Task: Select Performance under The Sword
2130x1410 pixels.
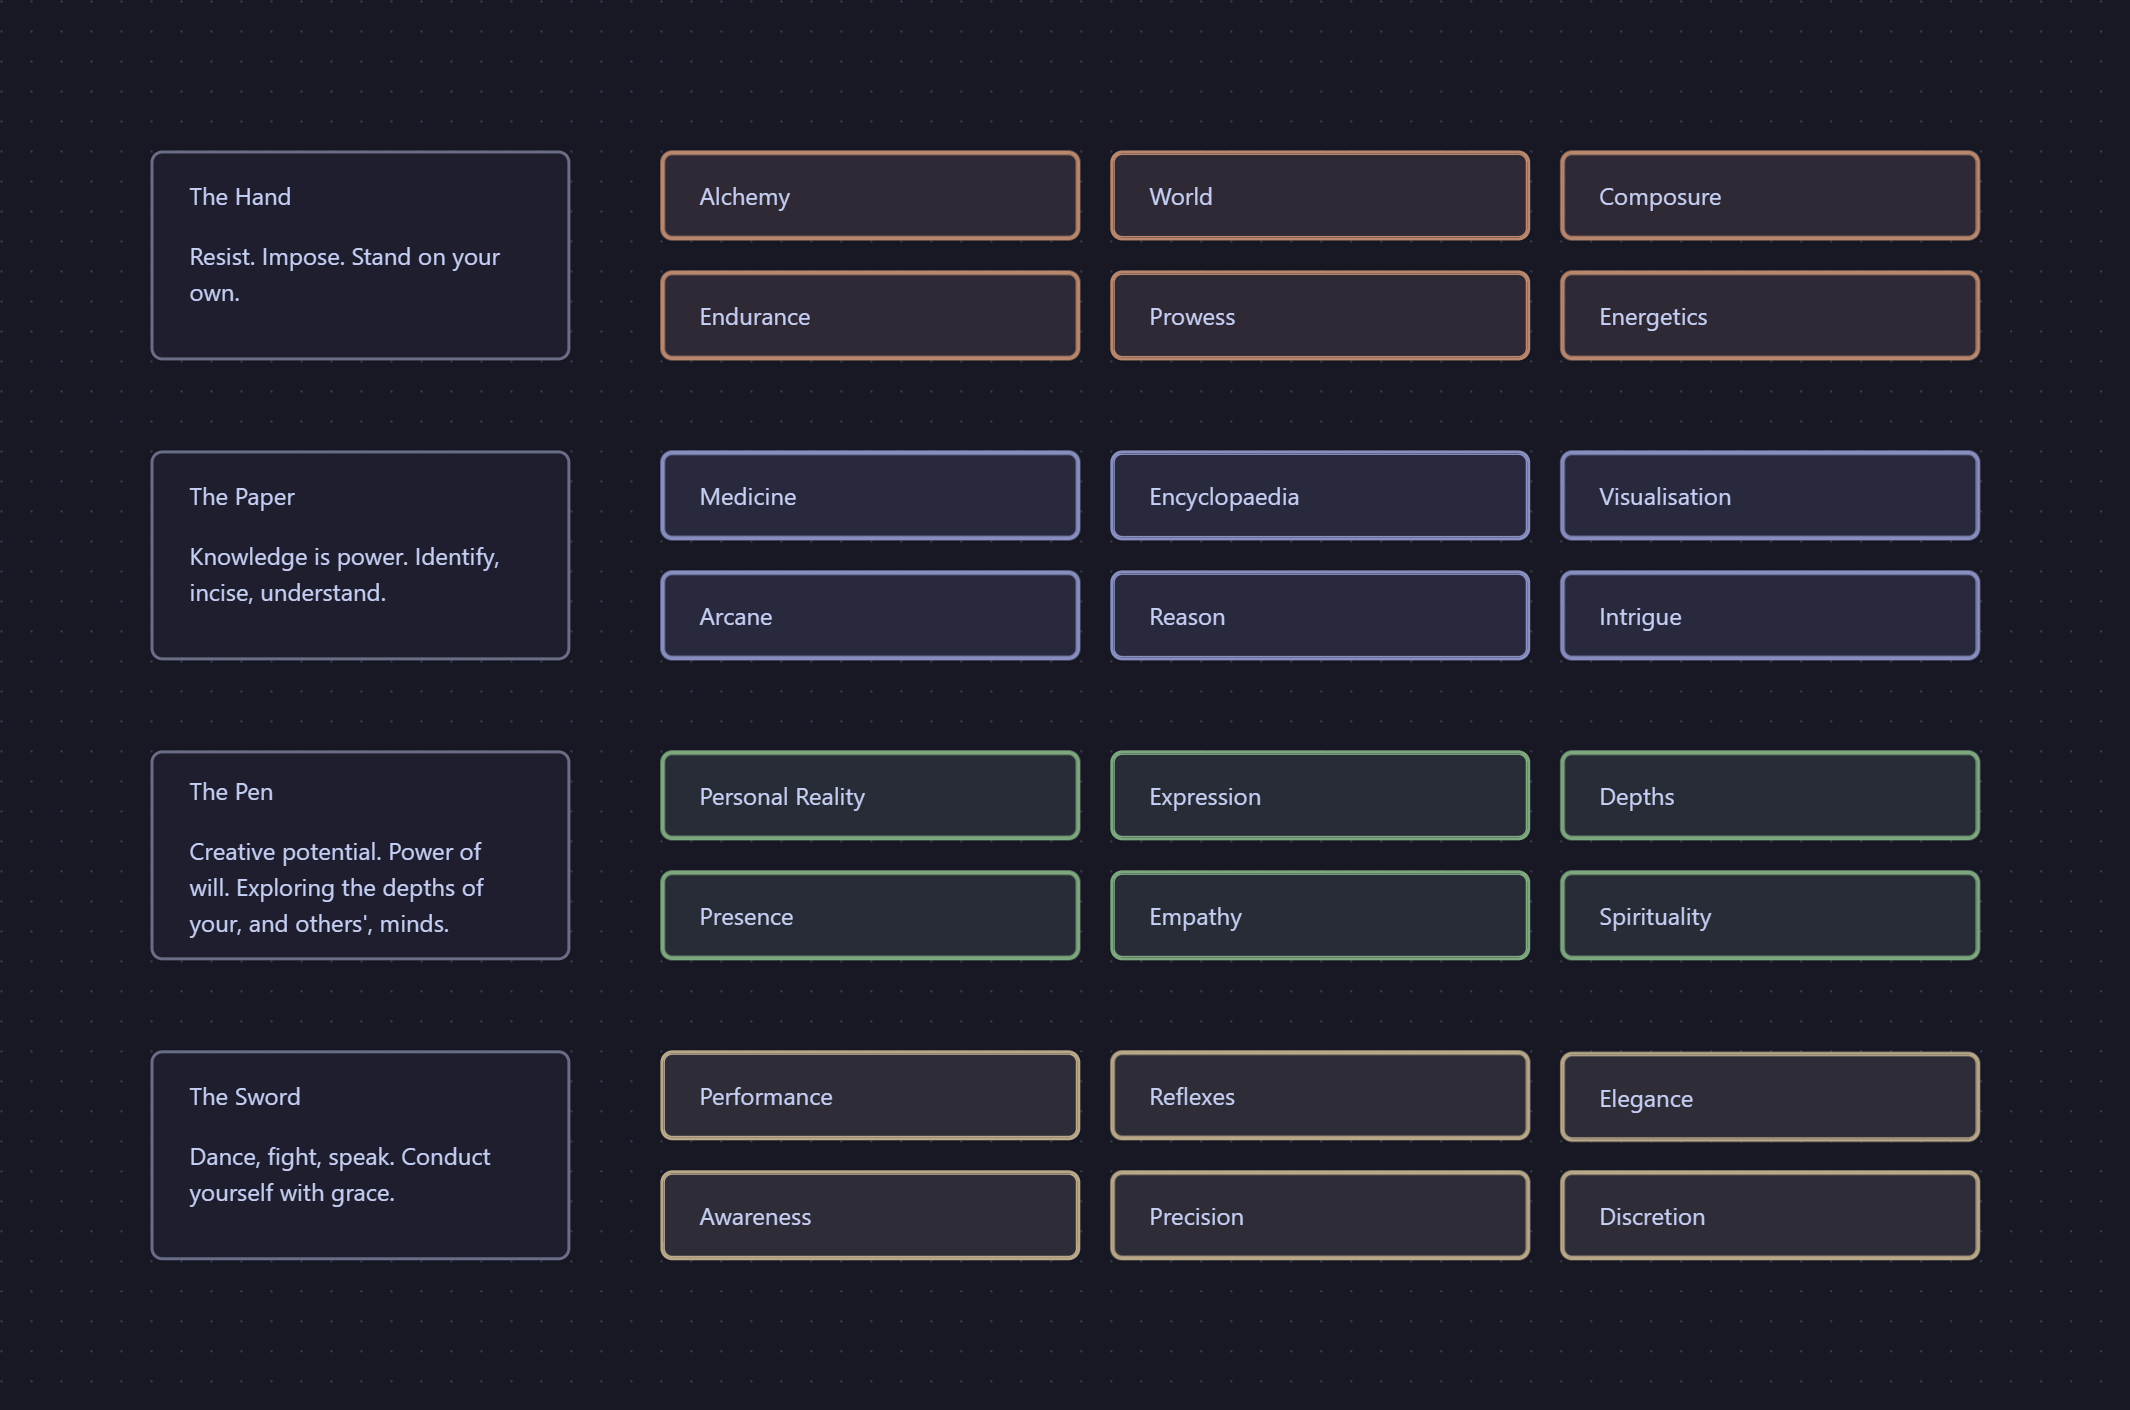Action: pyautogui.click(x=869, y=1096)
